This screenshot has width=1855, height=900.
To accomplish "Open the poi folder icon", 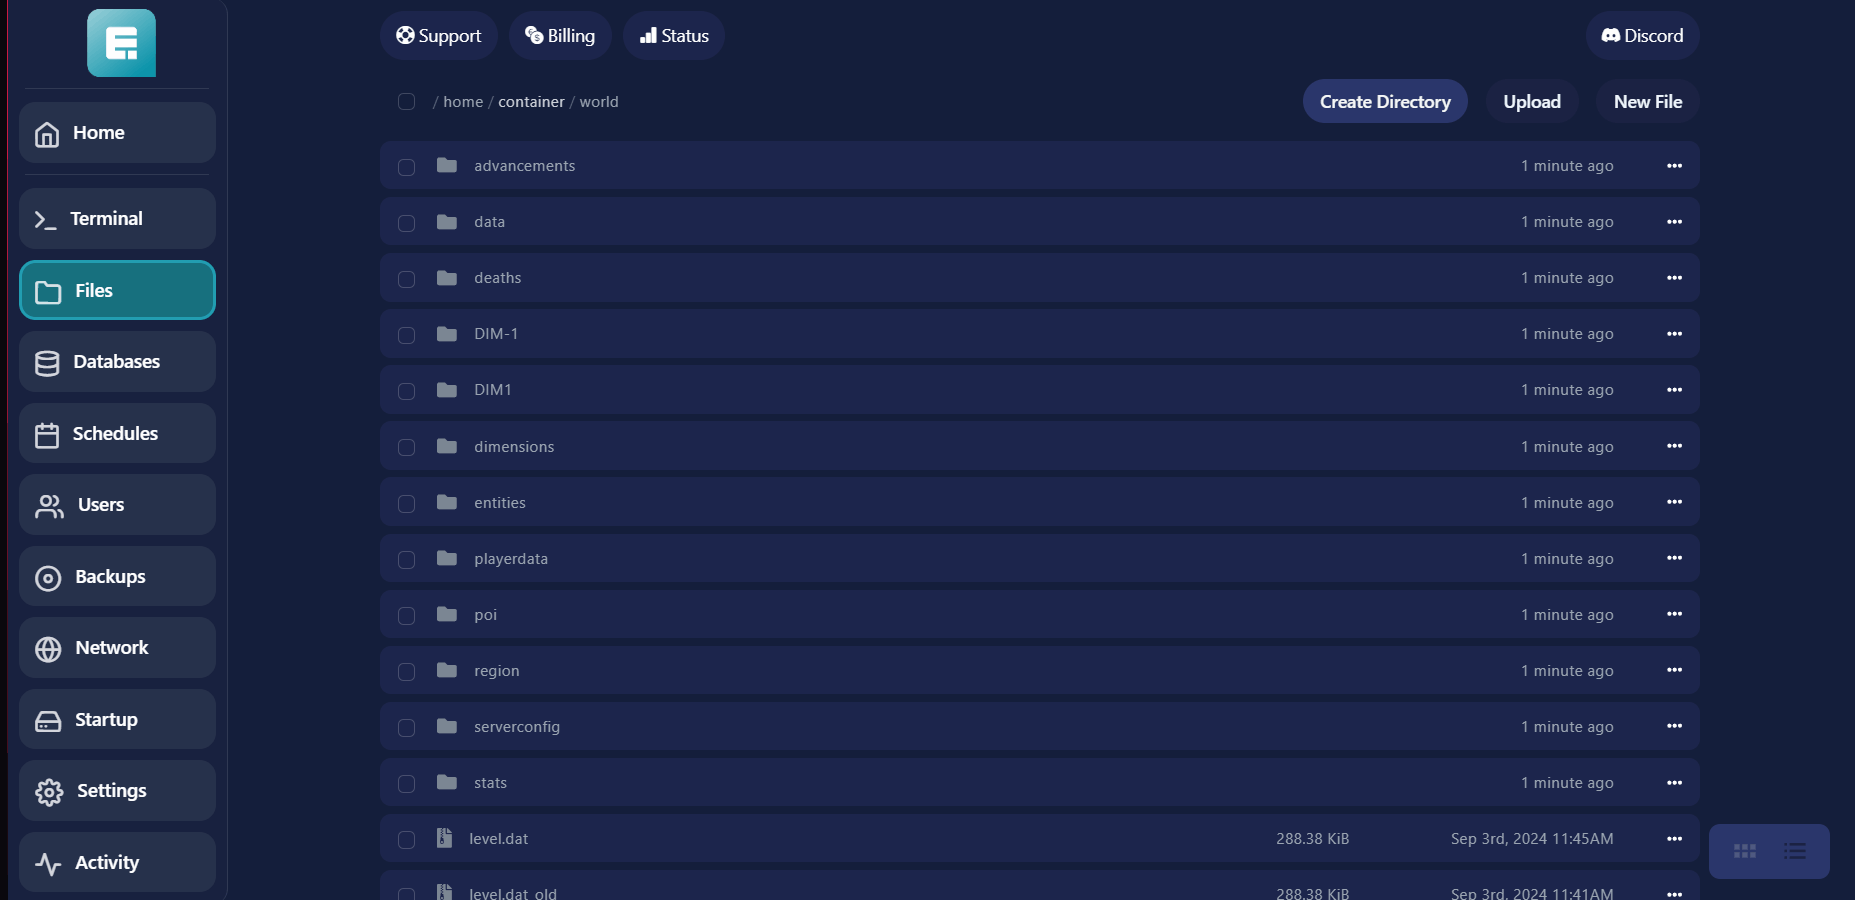I will pyautogui.click(x=447, y=614).
